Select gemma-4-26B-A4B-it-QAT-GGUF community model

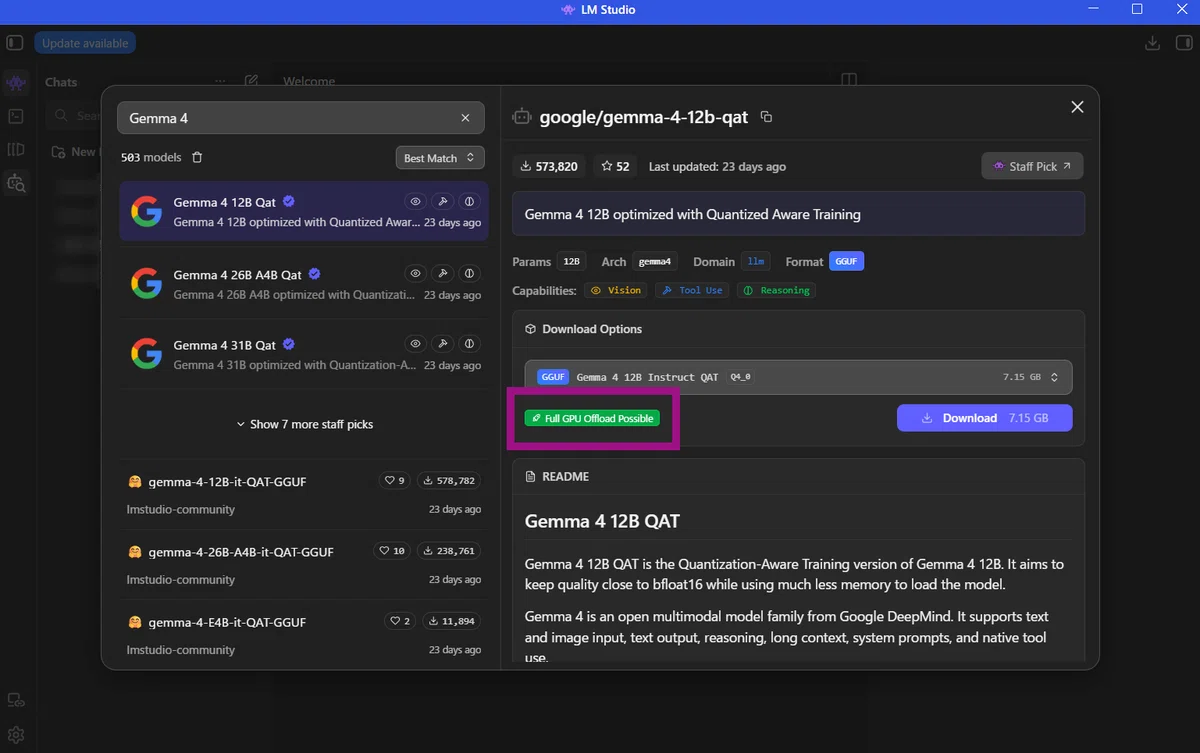click(x=304, y=565)
